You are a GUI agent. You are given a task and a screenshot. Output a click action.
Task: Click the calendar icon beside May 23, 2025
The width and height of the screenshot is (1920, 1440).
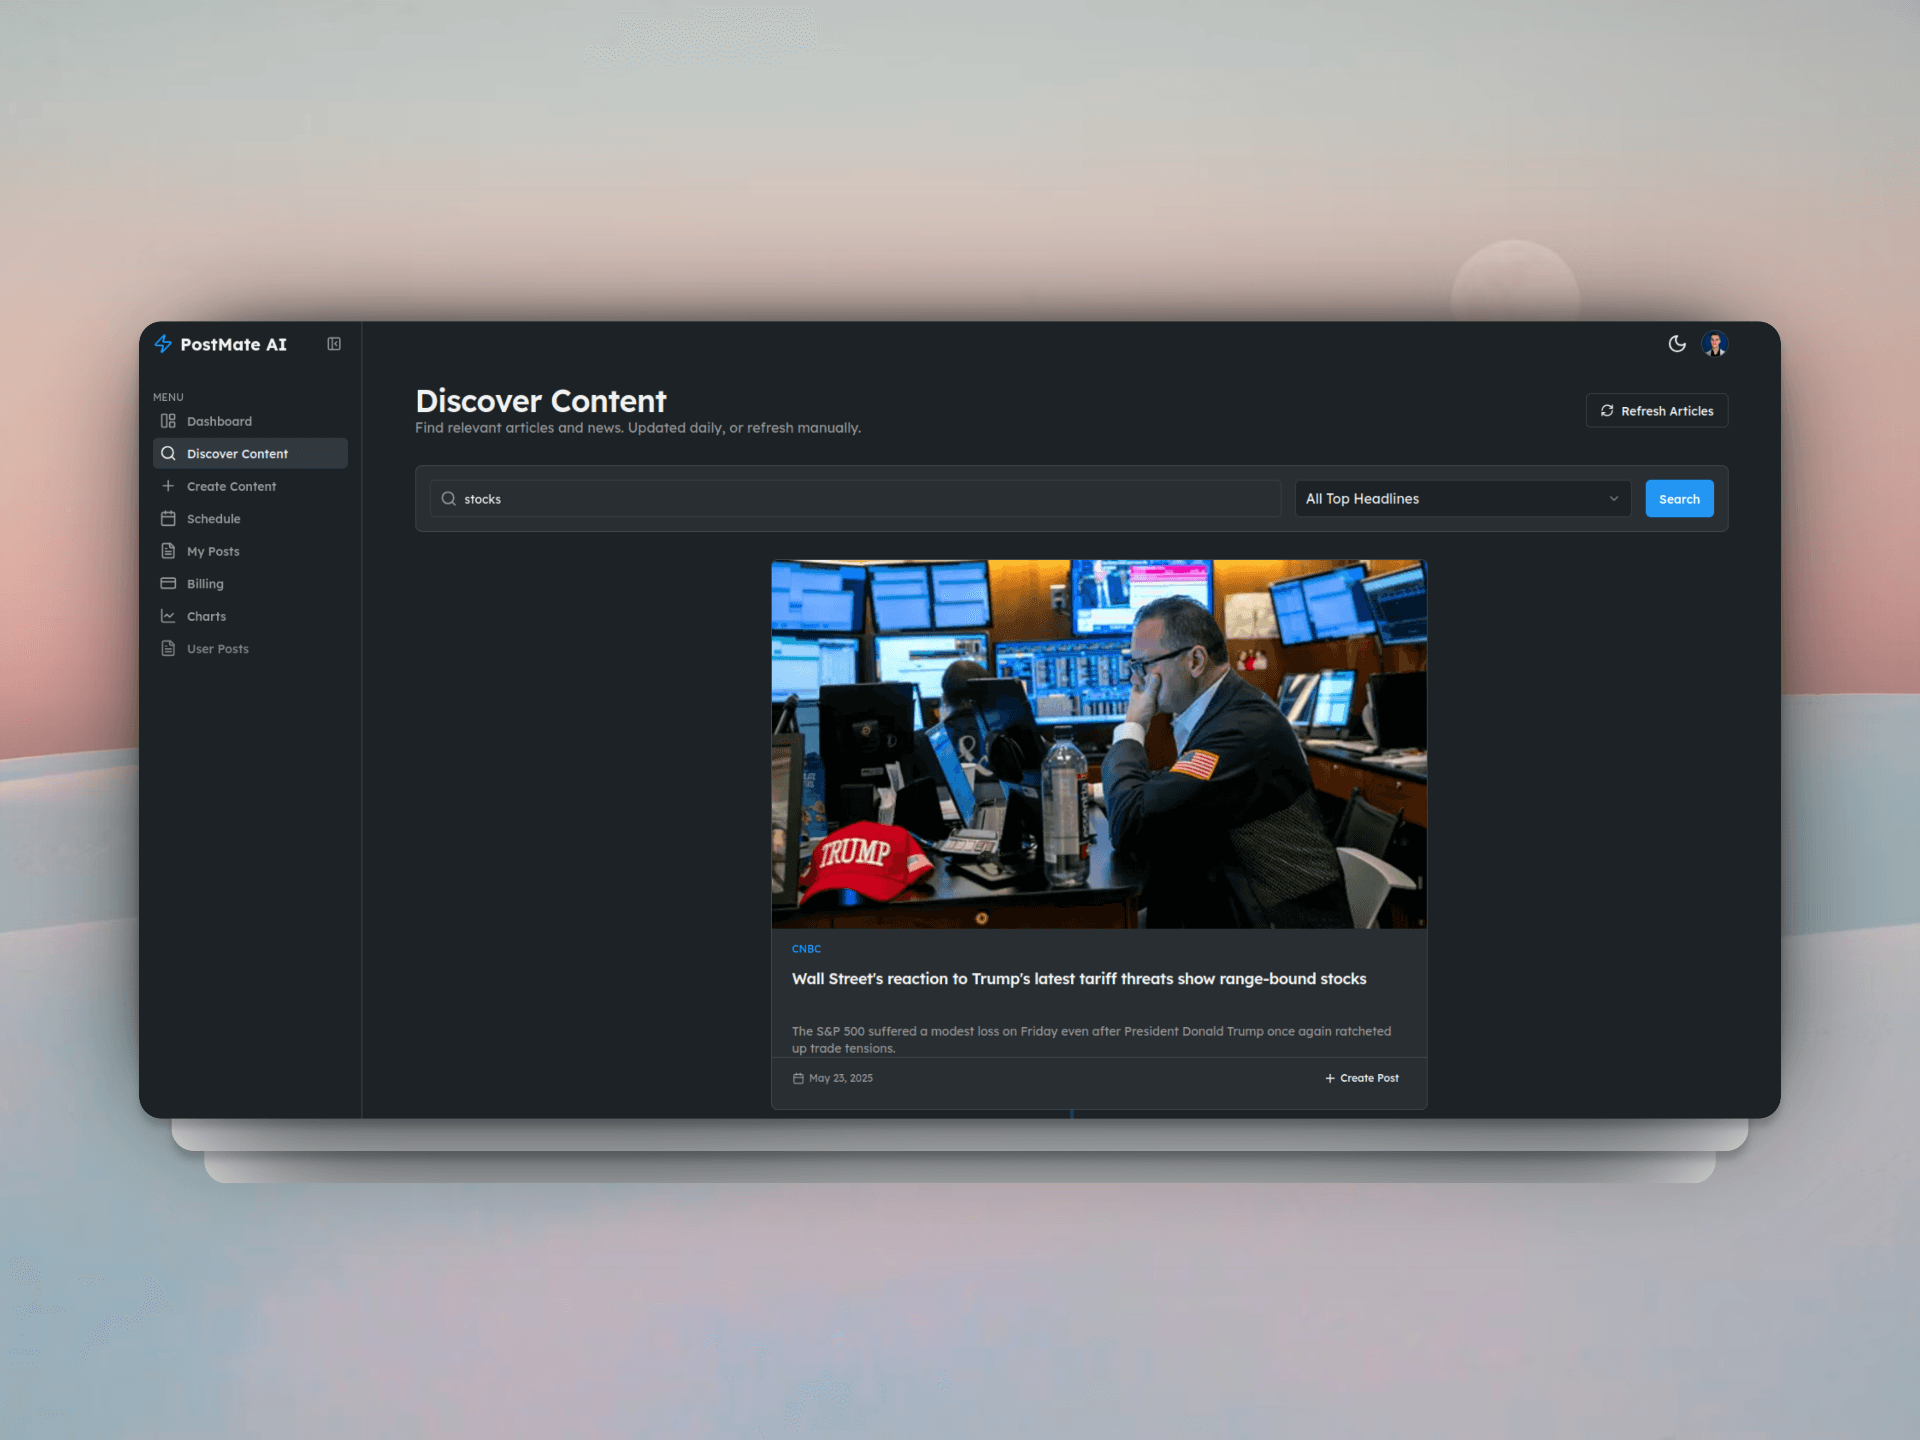798,1078
